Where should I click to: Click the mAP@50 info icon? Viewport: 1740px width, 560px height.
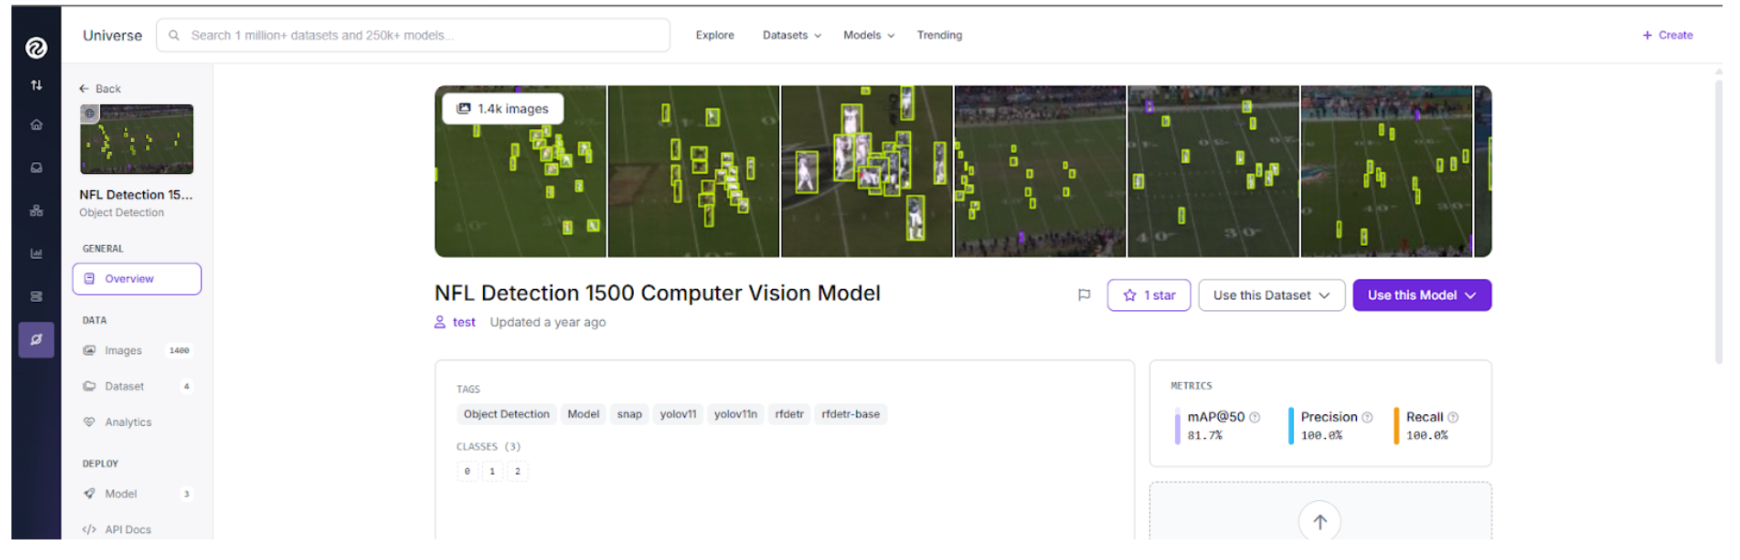pos(1255,417)
